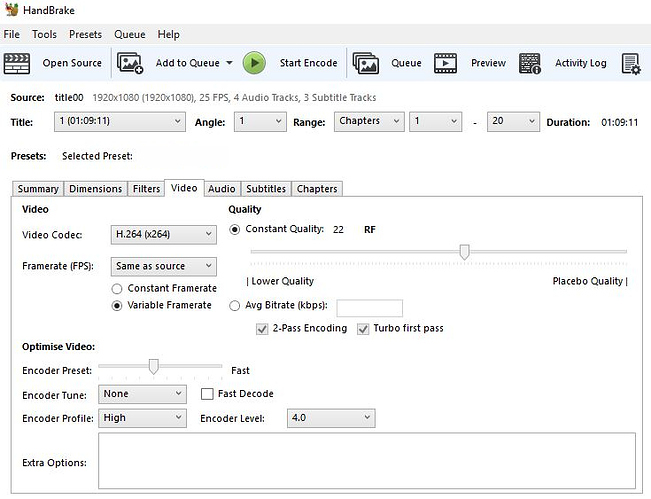Click in the Avg Bitrate input field
Viewport: 651px width, 499px height.
tap(370, 308)
